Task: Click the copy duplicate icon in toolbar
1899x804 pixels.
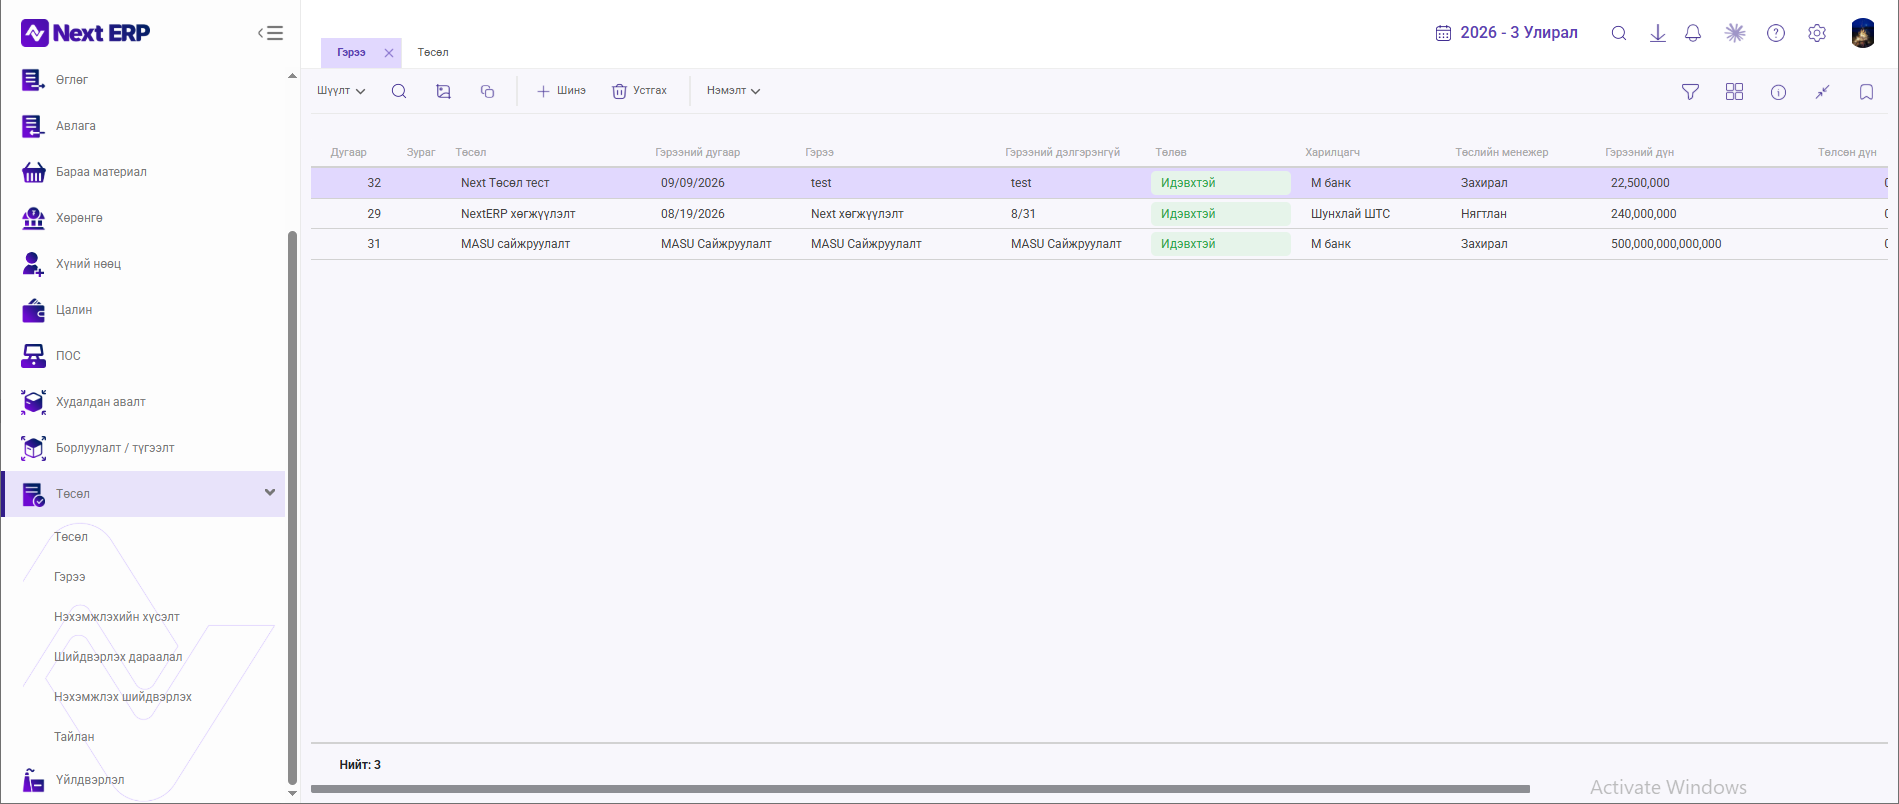Action: pyautogui.click(x=488, y=91)
